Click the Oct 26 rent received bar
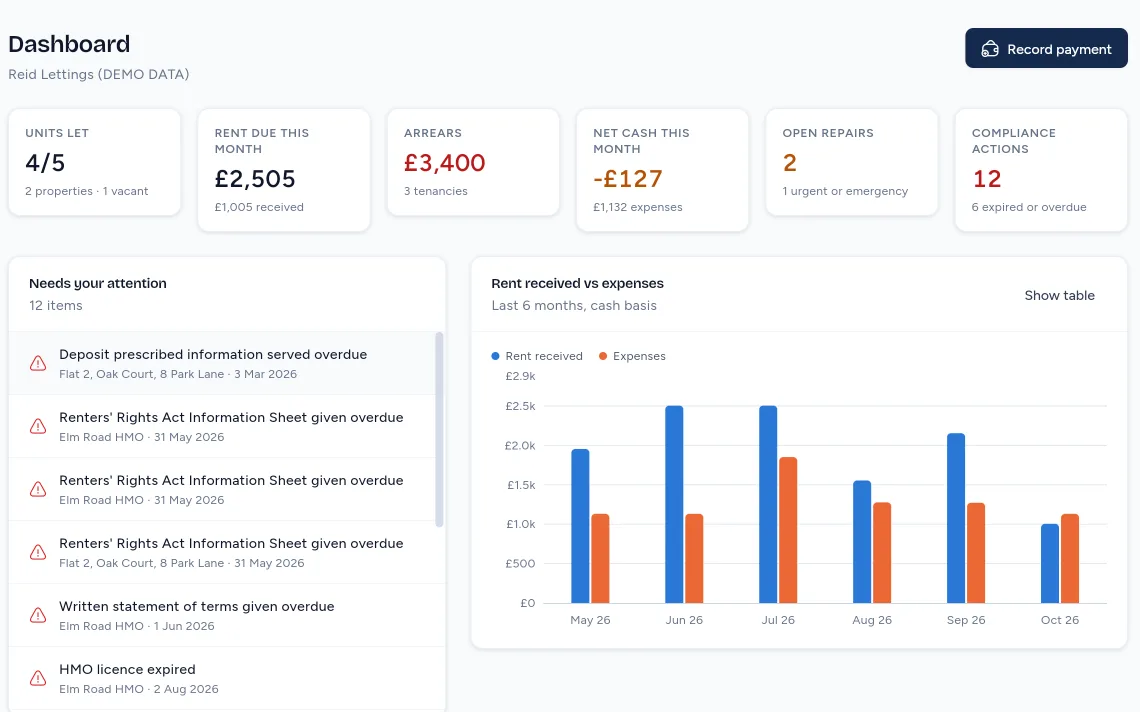Screen dimensions: 1140x712 pyautogui.click(x=1050, y=564)
